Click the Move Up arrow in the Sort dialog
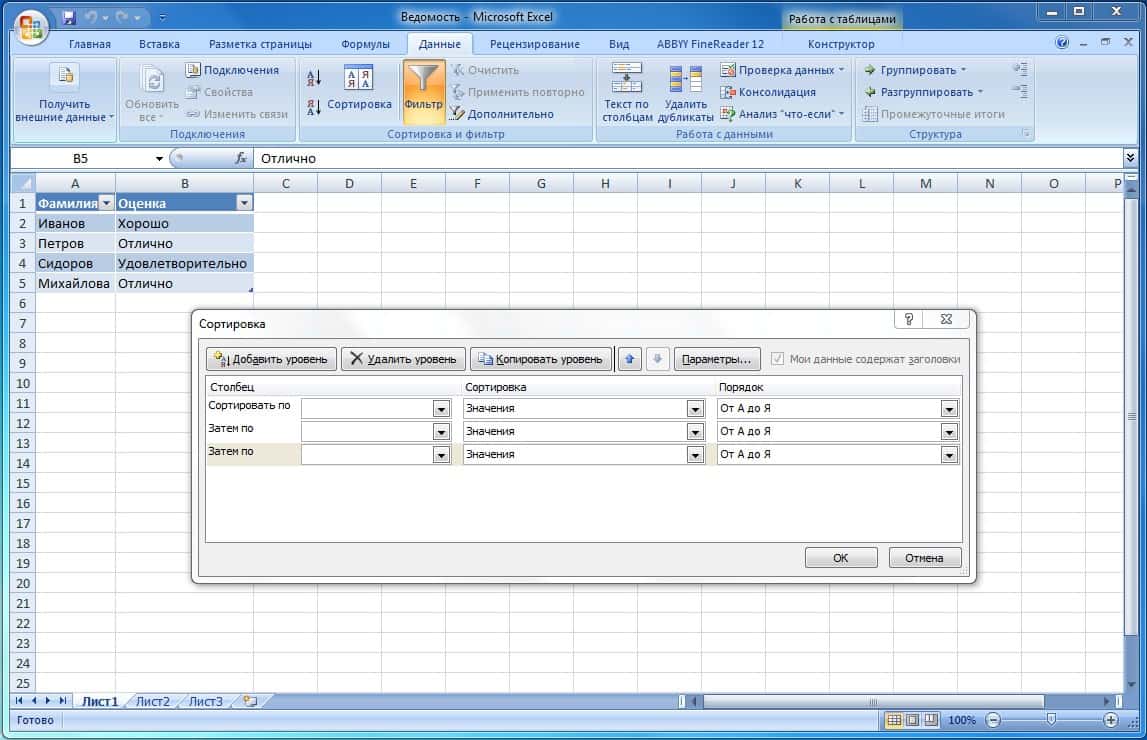The height and width of the screenshot is (740, 1147). pyautogui.click(x=629, y=359)
